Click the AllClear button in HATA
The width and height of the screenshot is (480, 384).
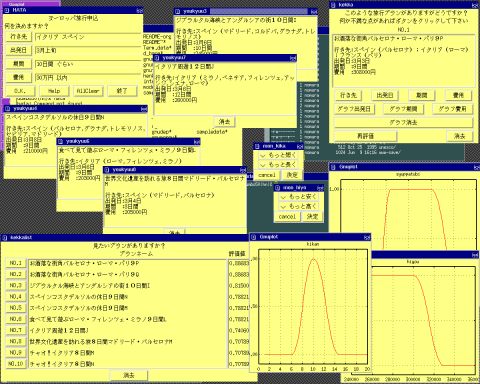tap(88, 91)
